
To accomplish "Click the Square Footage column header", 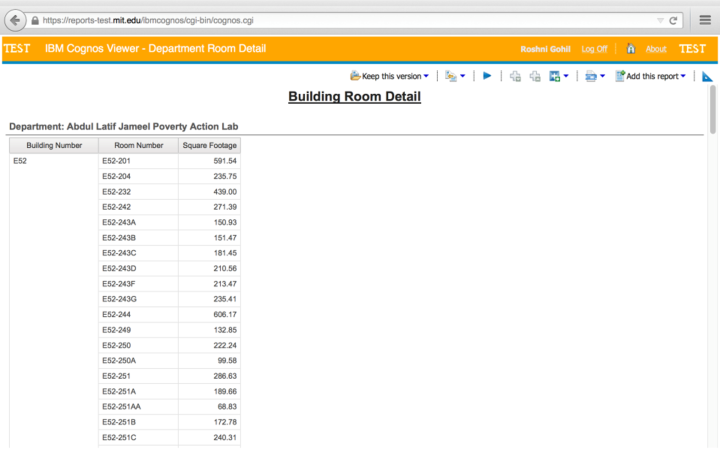I will coord(209,145).
